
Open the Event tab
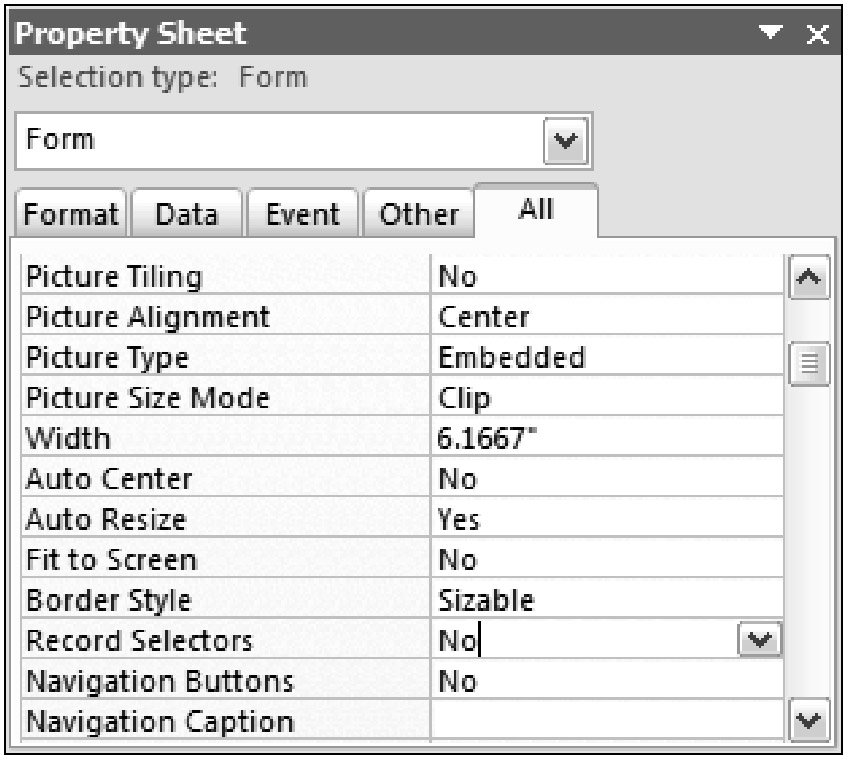pyautogui.click(x=302, y=215)
